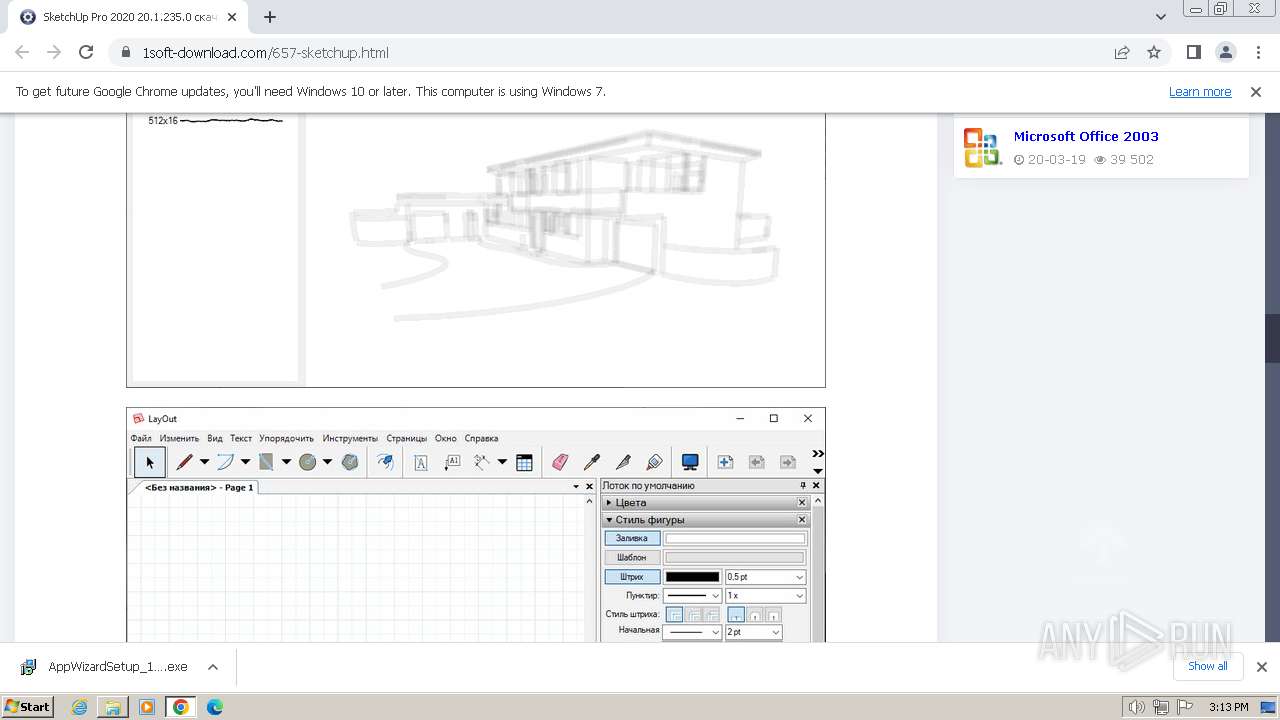
Task: Open the Изменить menu
Action: pos(180,438)
